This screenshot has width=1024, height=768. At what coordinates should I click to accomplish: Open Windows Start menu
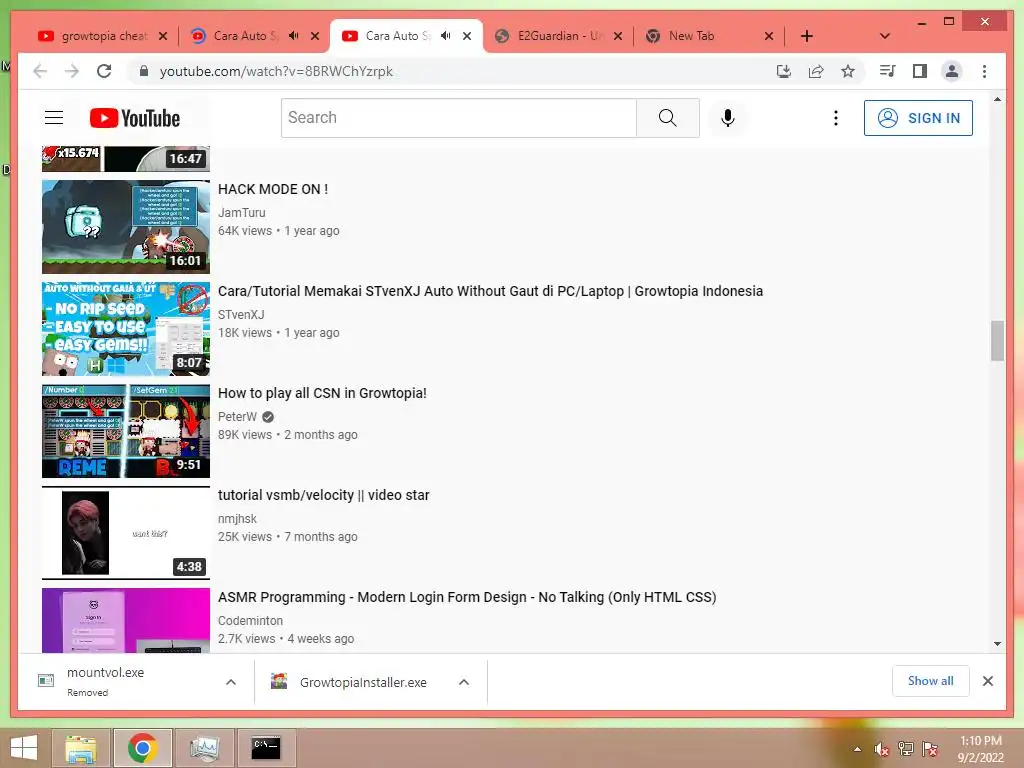pos(24,748)
